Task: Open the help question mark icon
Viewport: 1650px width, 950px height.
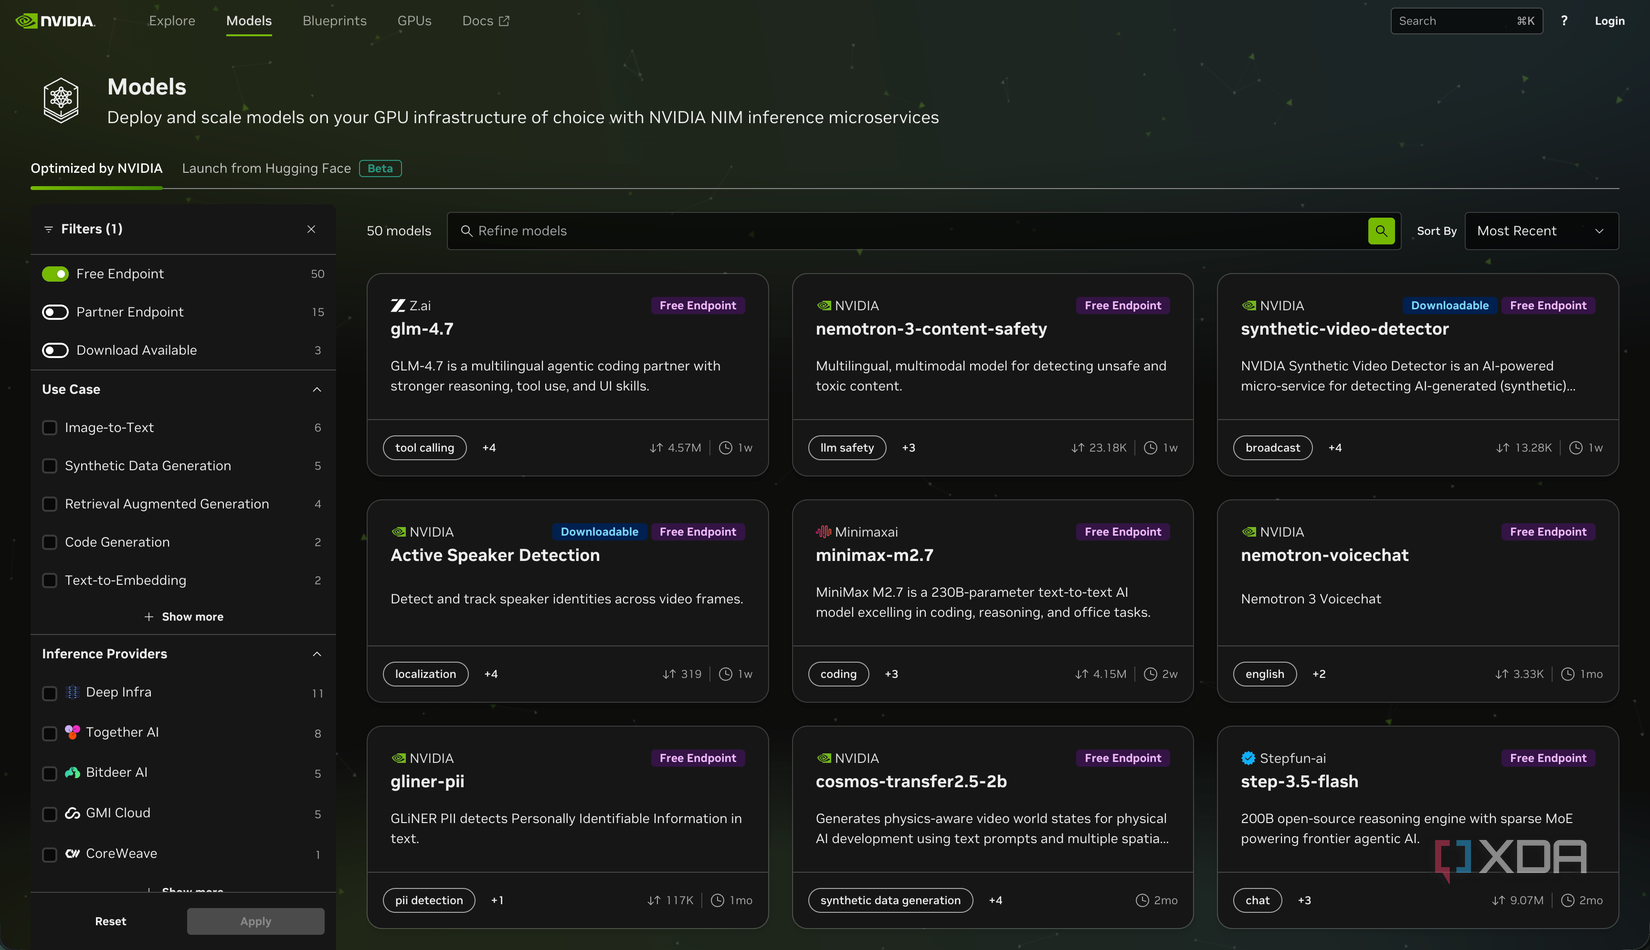Action: (x=1564, y=21)
